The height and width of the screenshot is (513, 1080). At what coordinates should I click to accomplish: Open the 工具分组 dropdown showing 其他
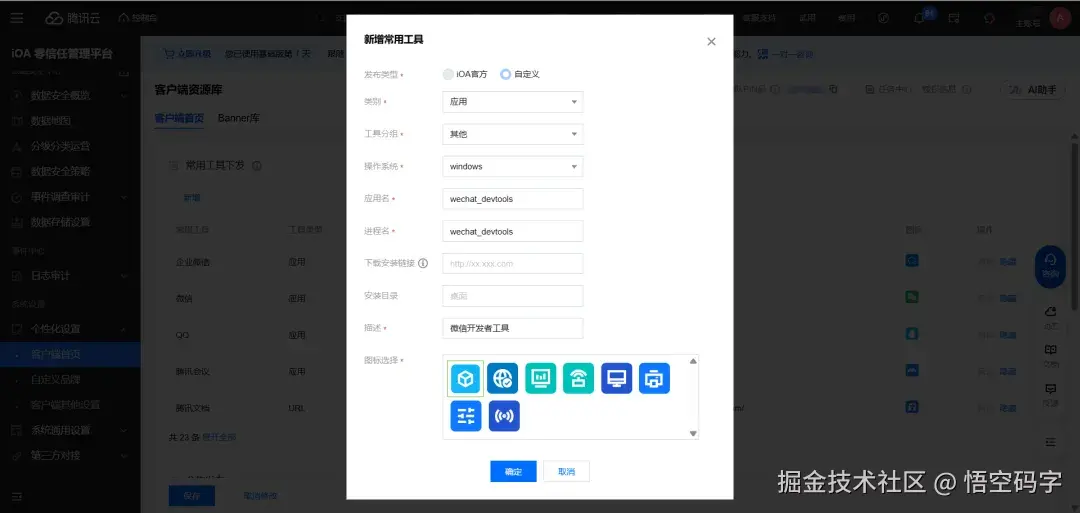click(x=513, y=134)
